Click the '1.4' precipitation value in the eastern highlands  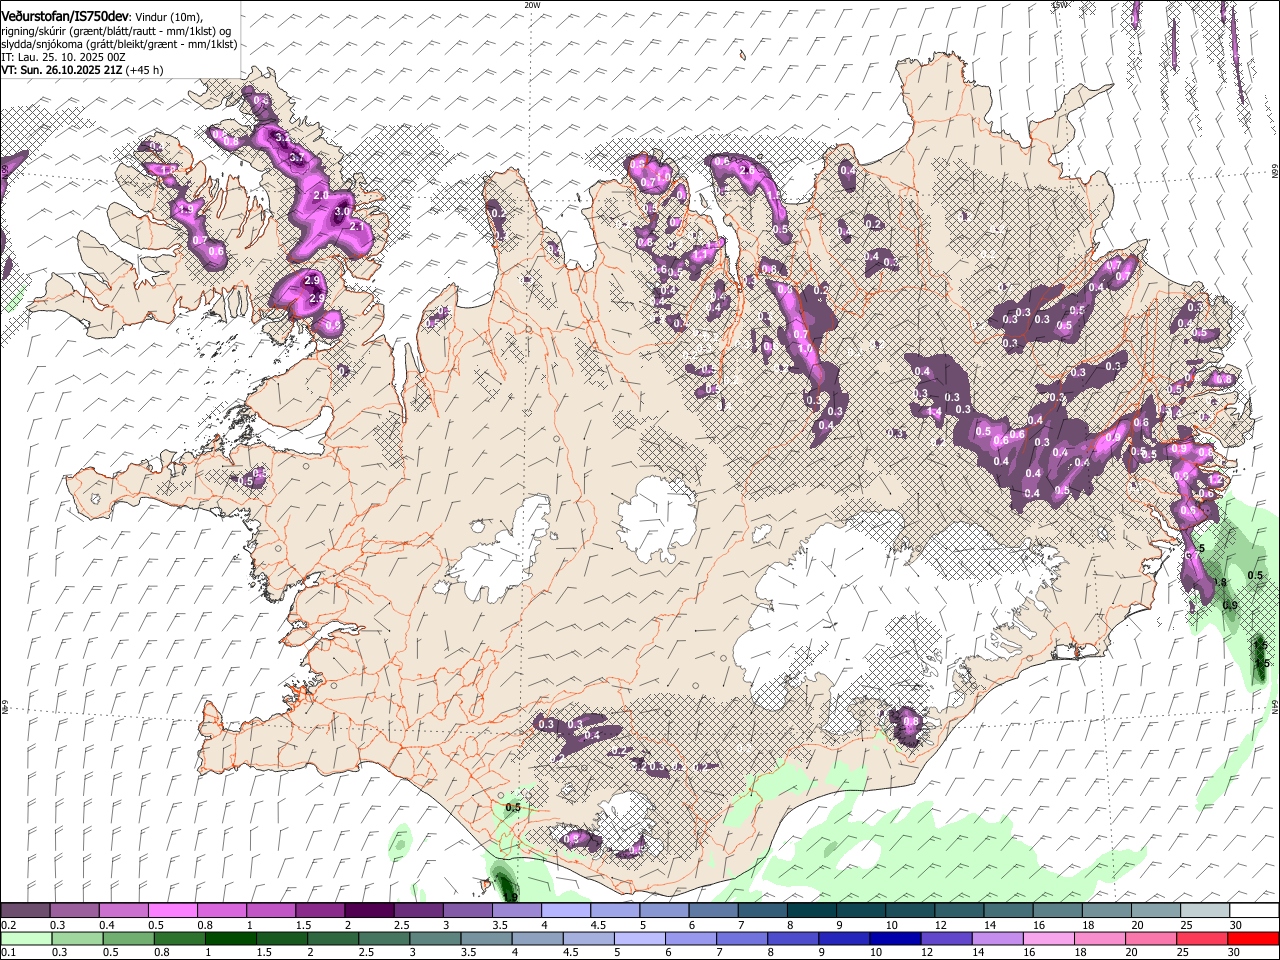(935, 412)
